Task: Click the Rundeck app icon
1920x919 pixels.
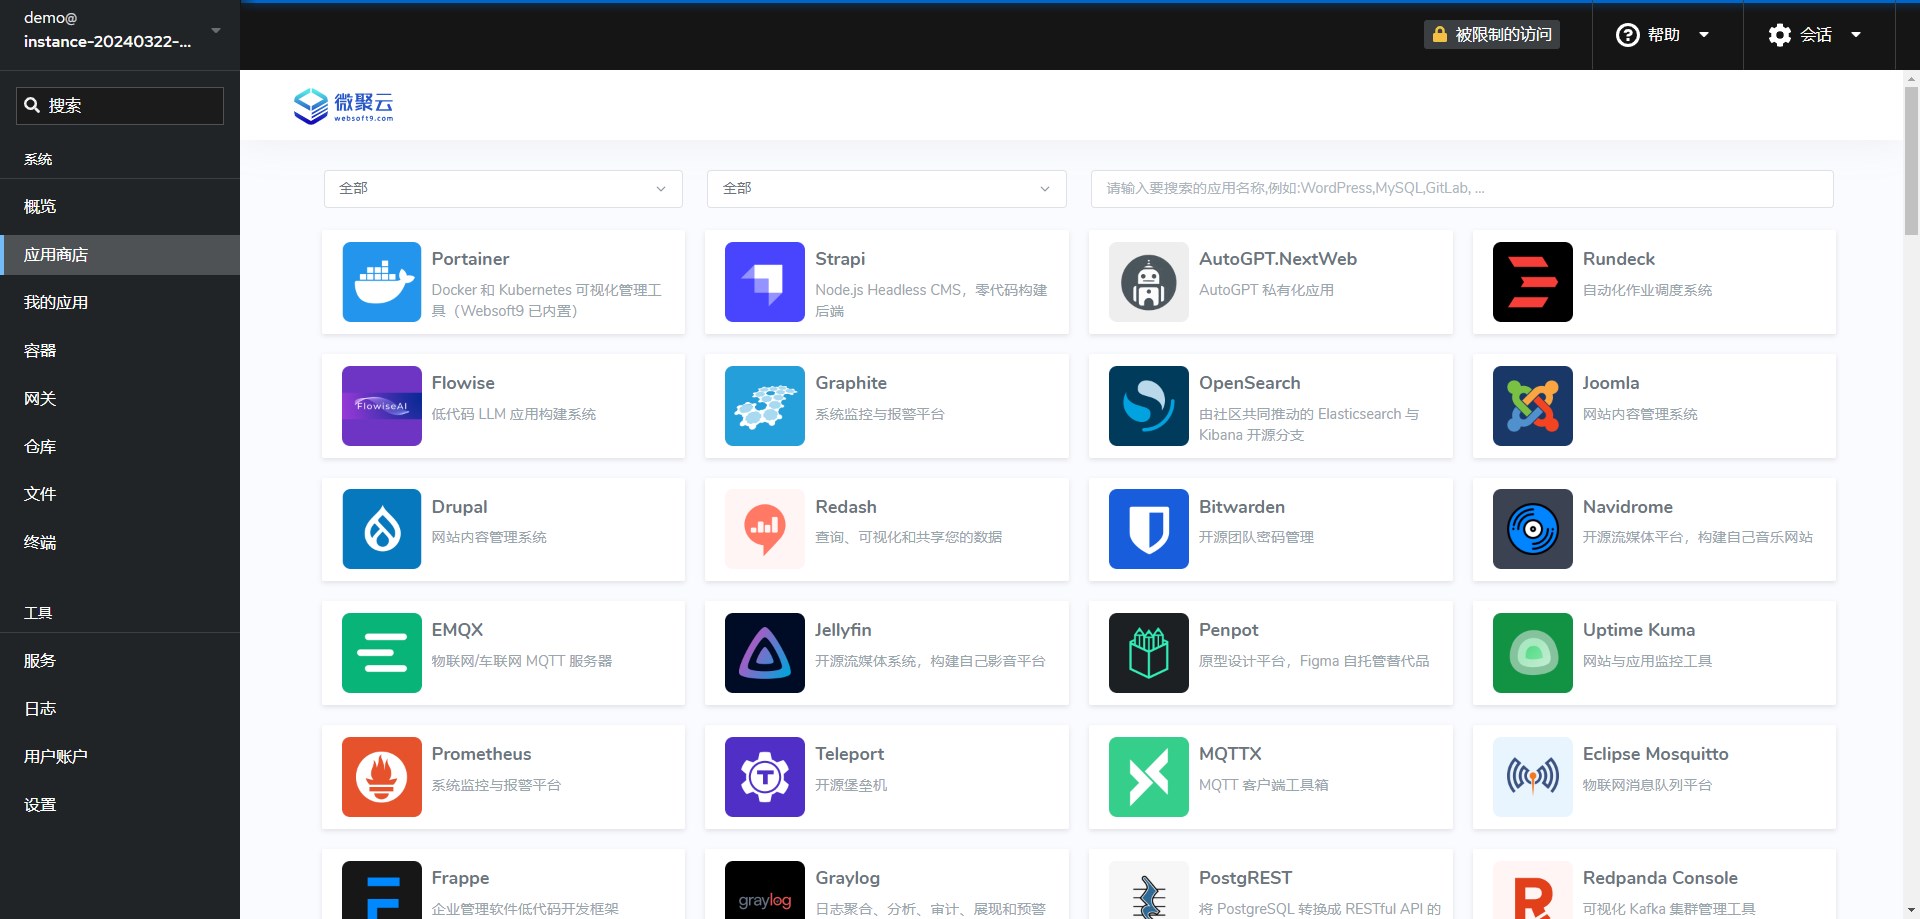Action: [1533, 282]
